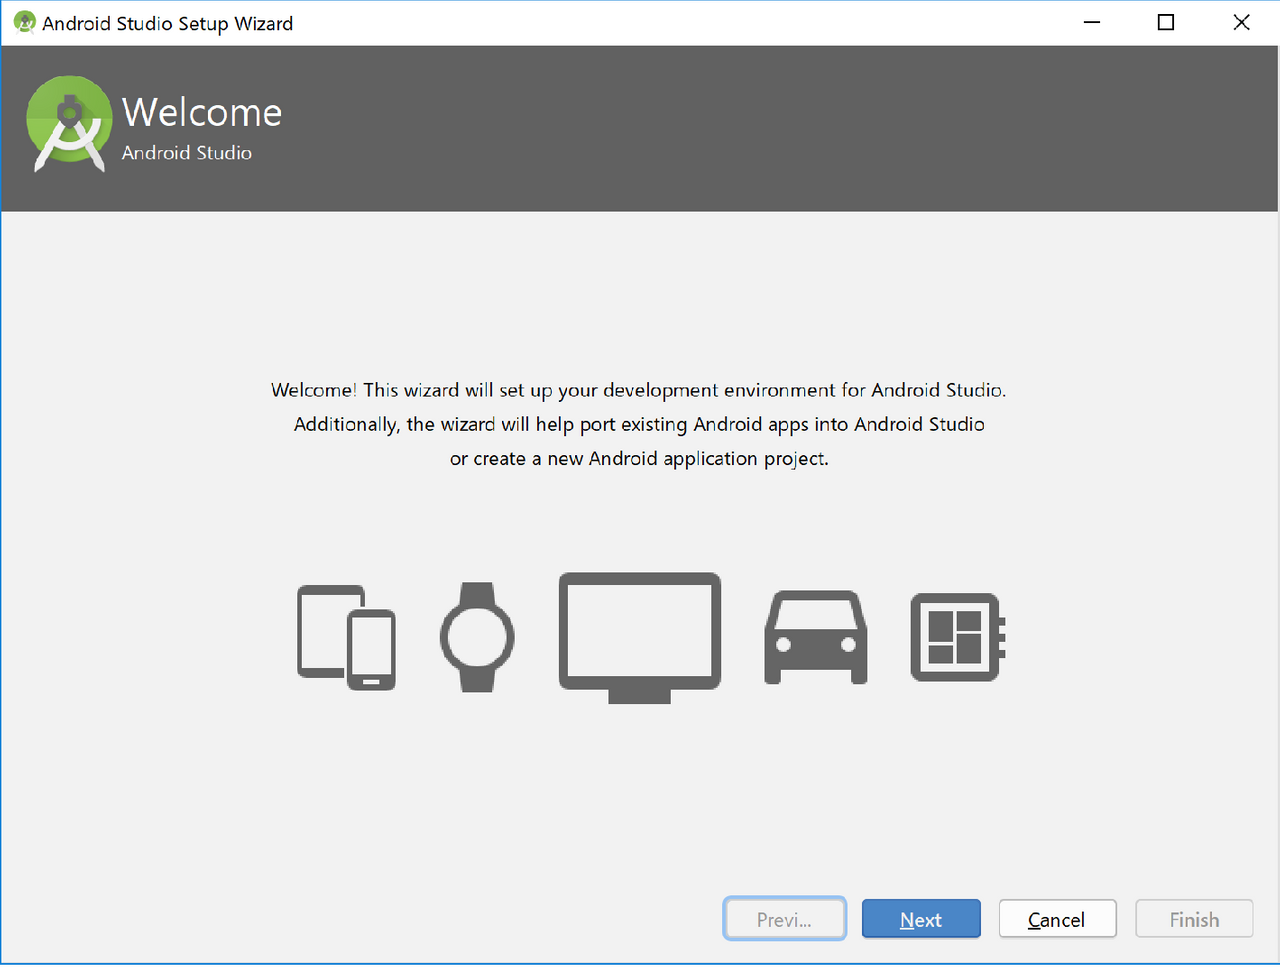Click the Welcome heading text
The width and height of the screenshot is (1280, 967).
click(x=202, y=112)
